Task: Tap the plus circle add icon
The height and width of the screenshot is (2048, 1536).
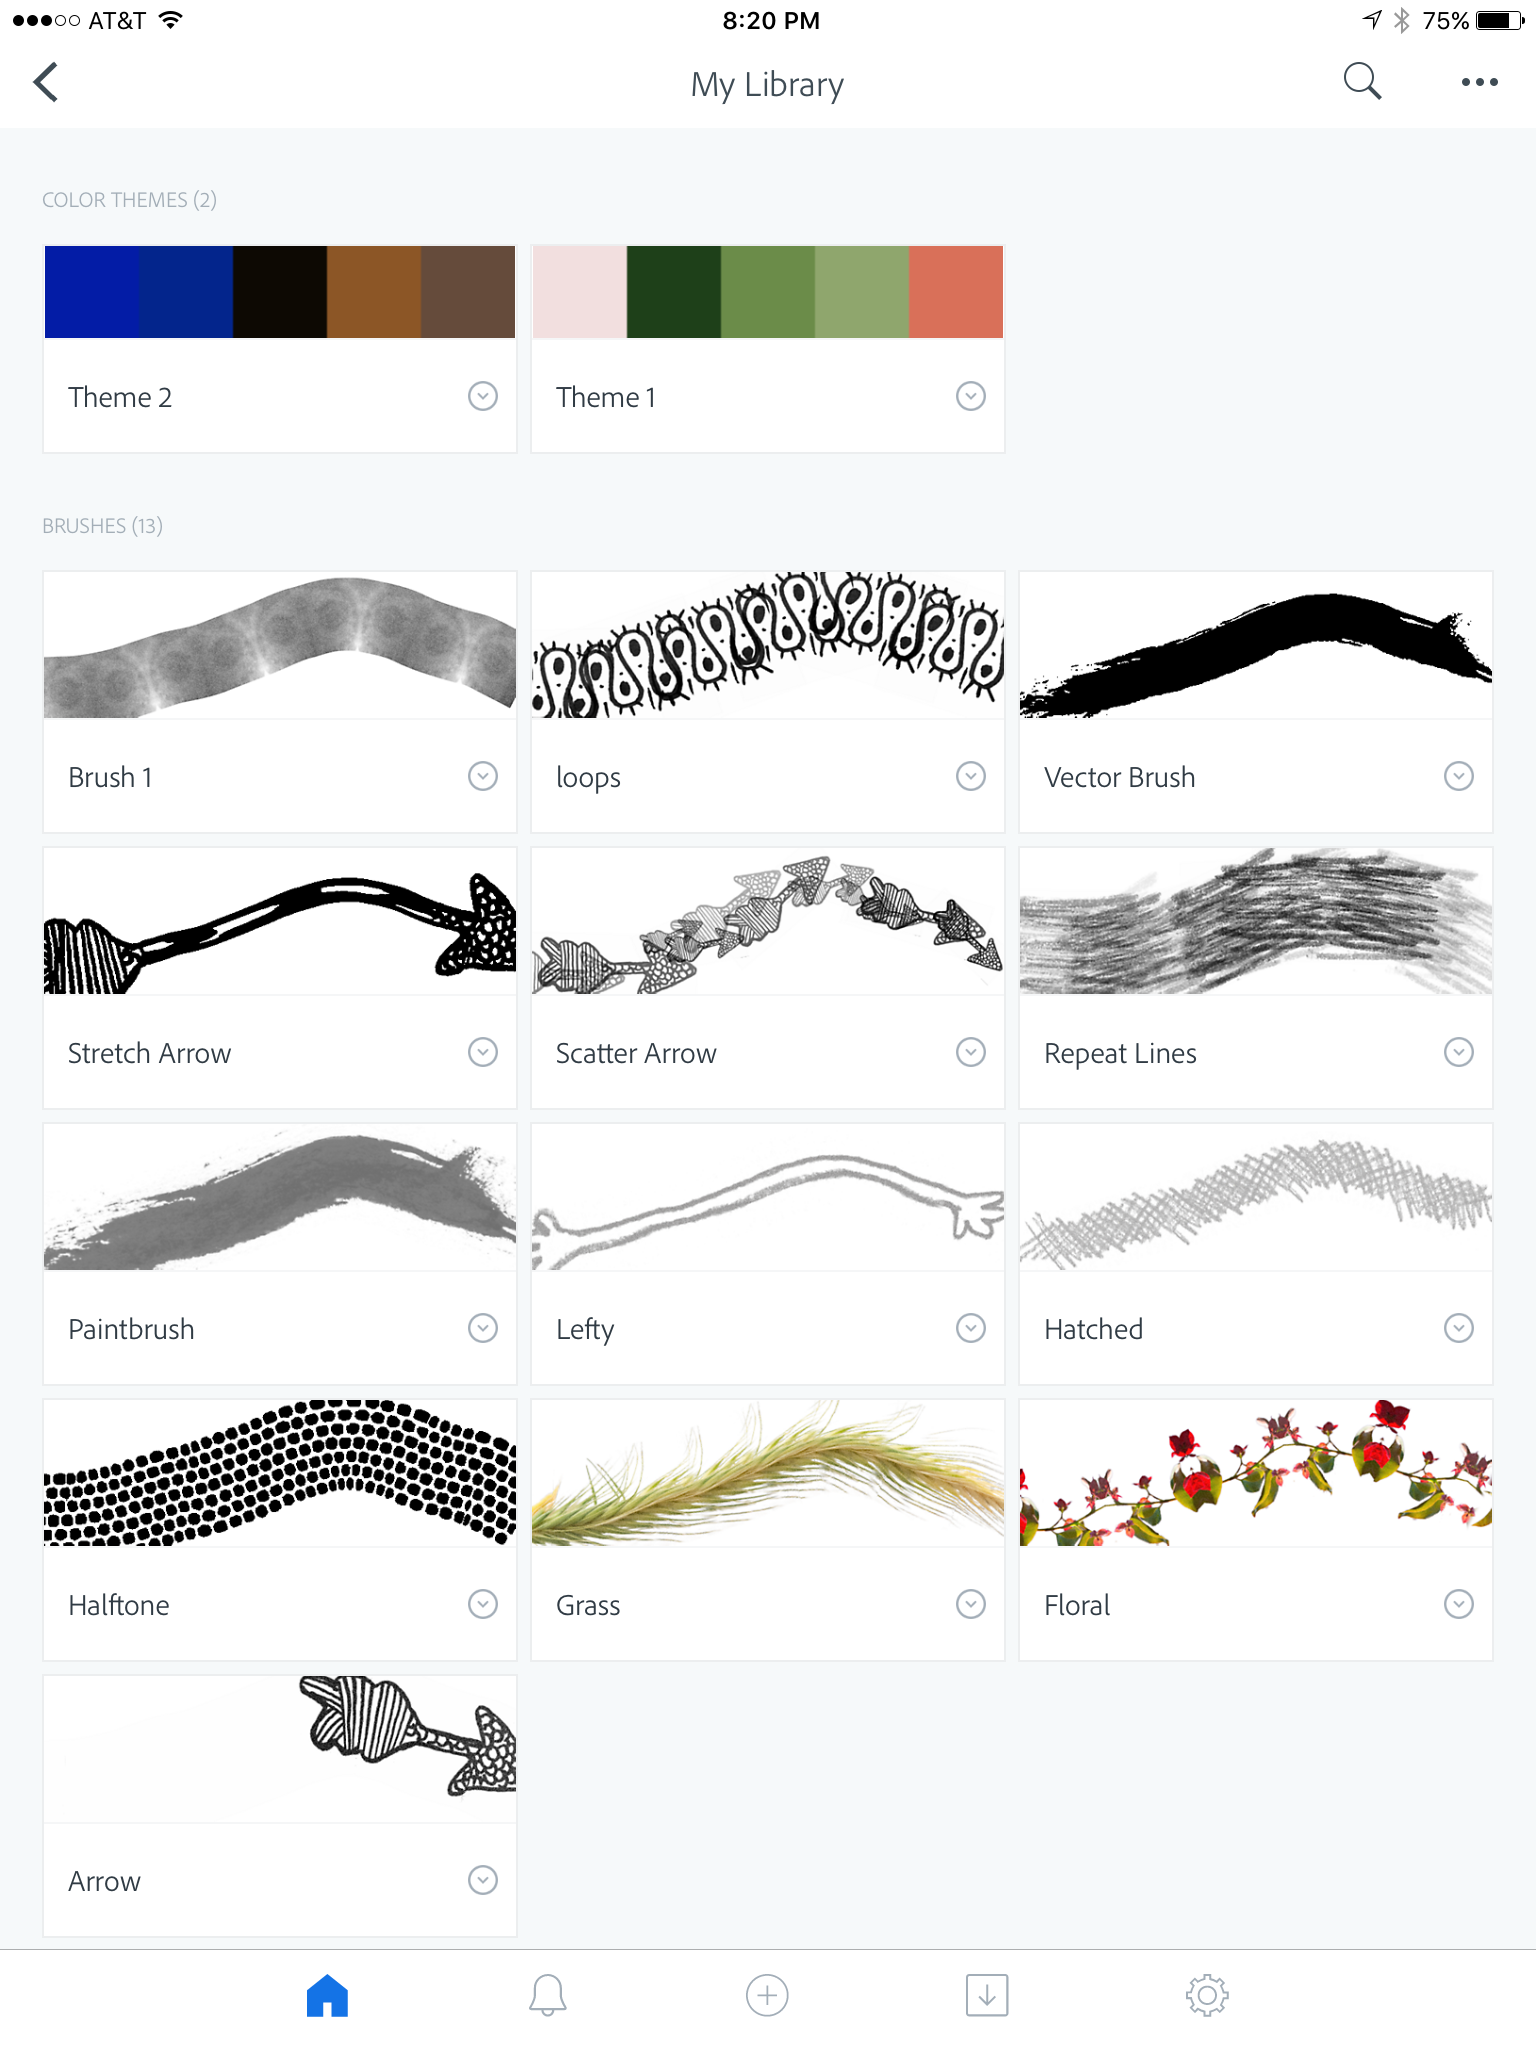Action: 767,1995
